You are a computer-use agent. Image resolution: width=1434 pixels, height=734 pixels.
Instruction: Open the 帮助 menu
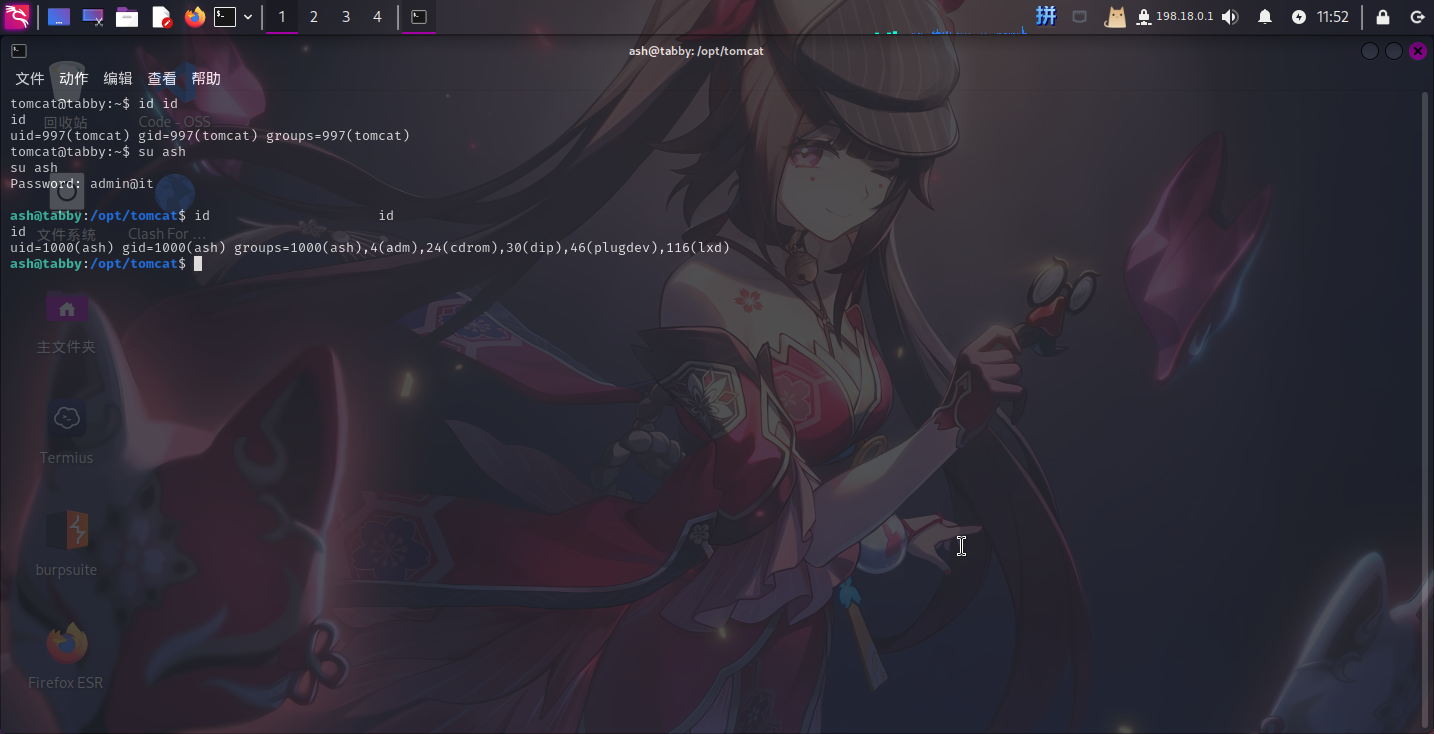206,79
